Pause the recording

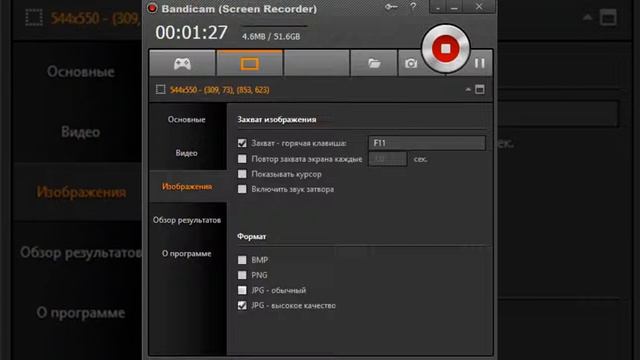(480, 63)
